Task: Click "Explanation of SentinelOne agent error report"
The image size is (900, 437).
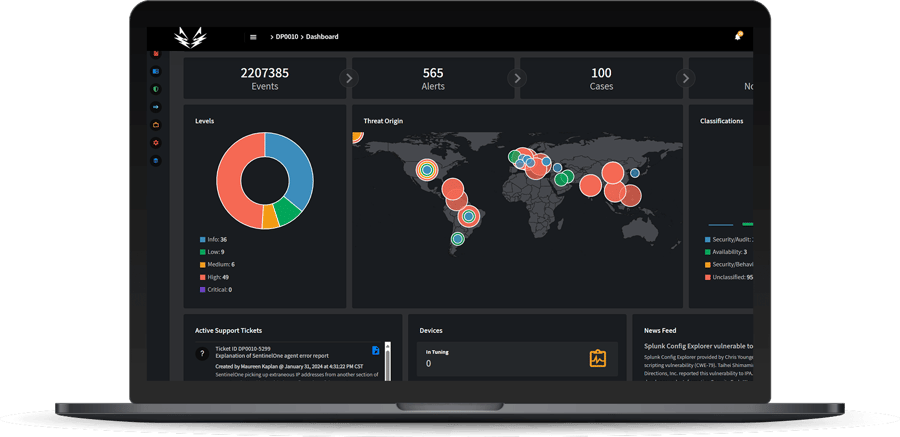Action: point(271,356)
